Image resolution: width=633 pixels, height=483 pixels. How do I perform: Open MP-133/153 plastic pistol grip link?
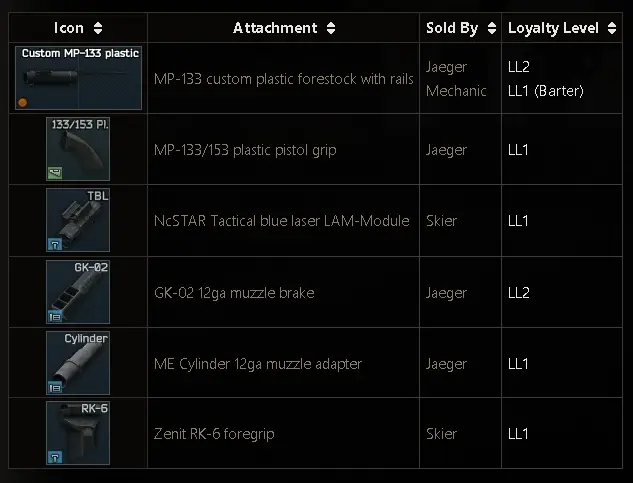pyautogui.click(x=245, y=150)
